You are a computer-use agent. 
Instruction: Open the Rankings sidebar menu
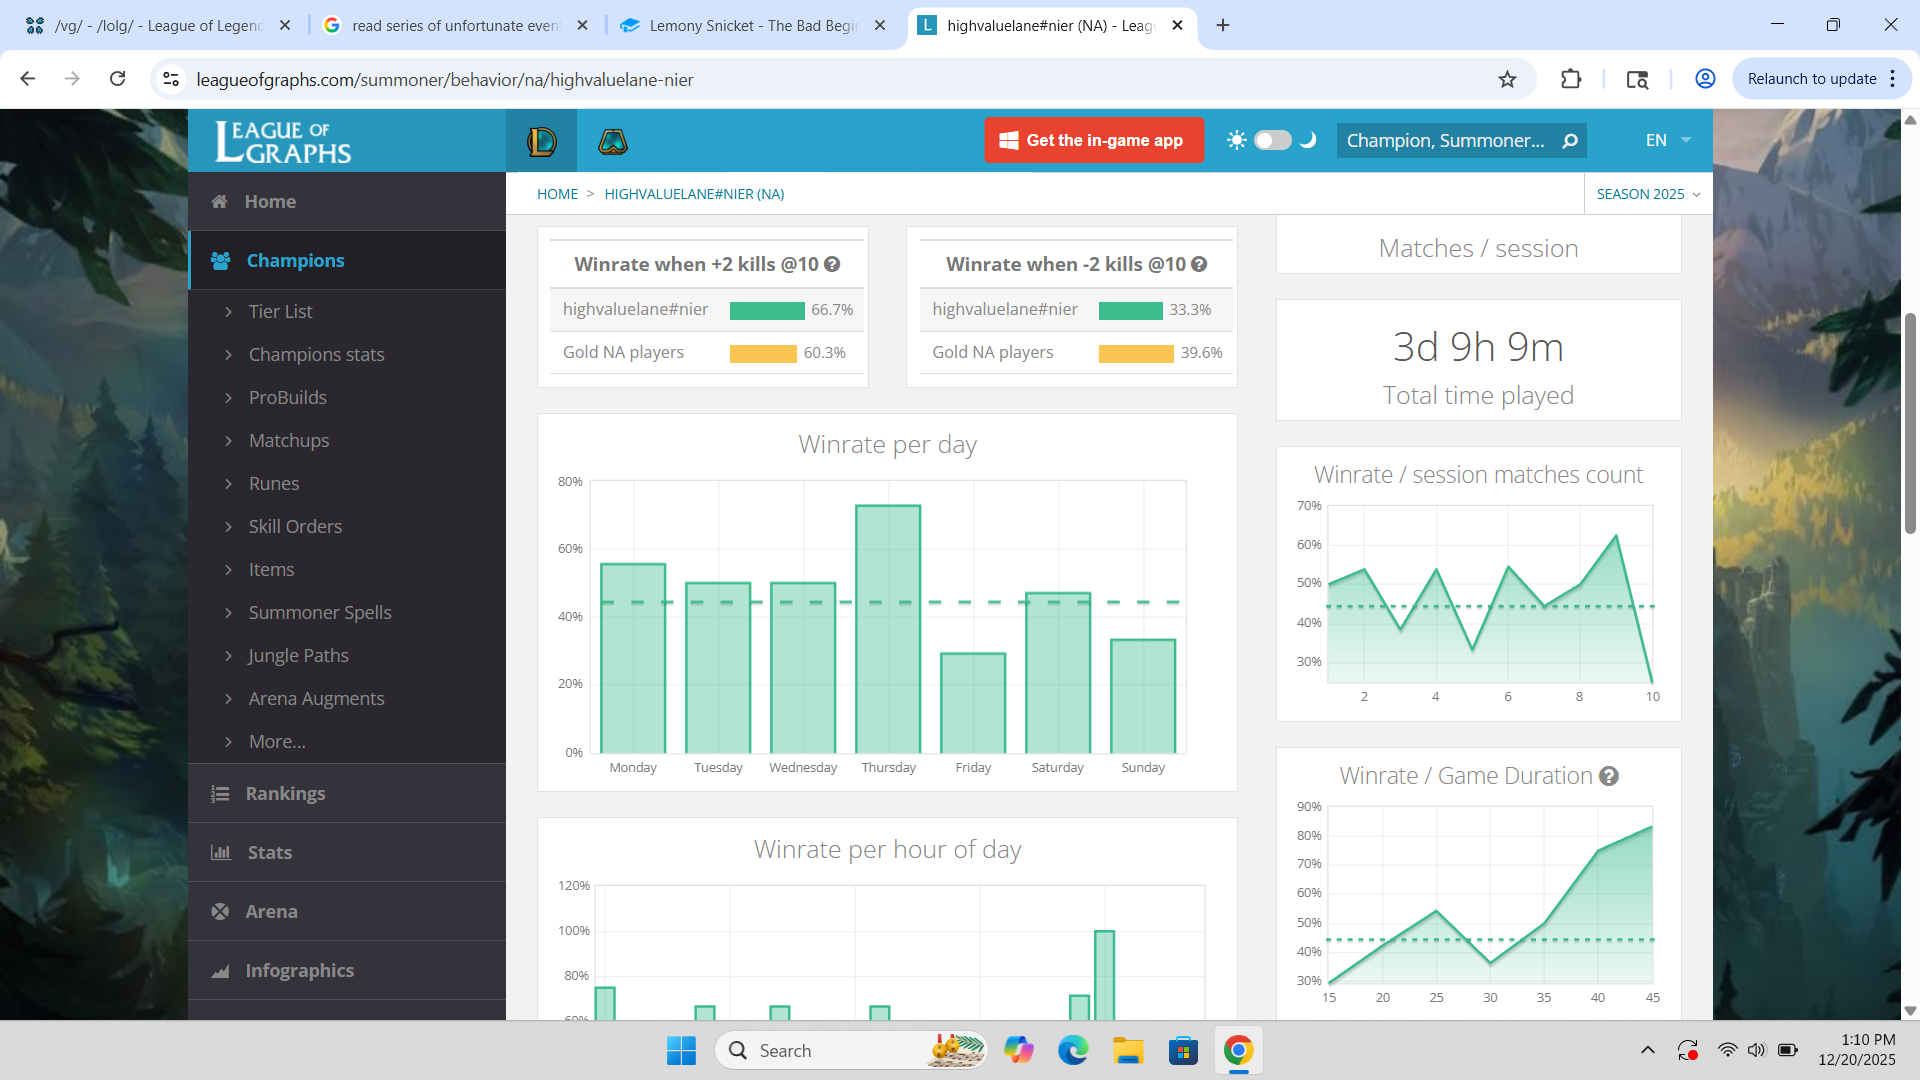click(x=285, y=793)
